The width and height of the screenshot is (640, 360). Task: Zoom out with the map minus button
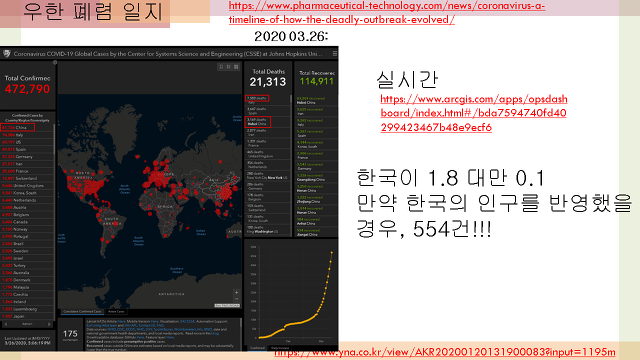pyautogui.click(x=236, y=298)
